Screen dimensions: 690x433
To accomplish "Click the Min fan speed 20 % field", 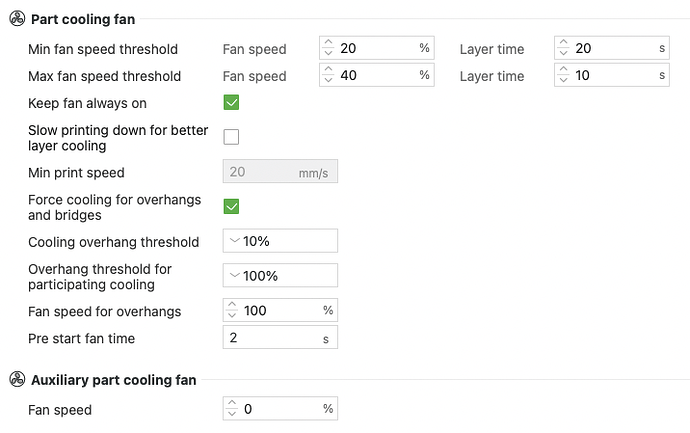I will pos(377,48).
